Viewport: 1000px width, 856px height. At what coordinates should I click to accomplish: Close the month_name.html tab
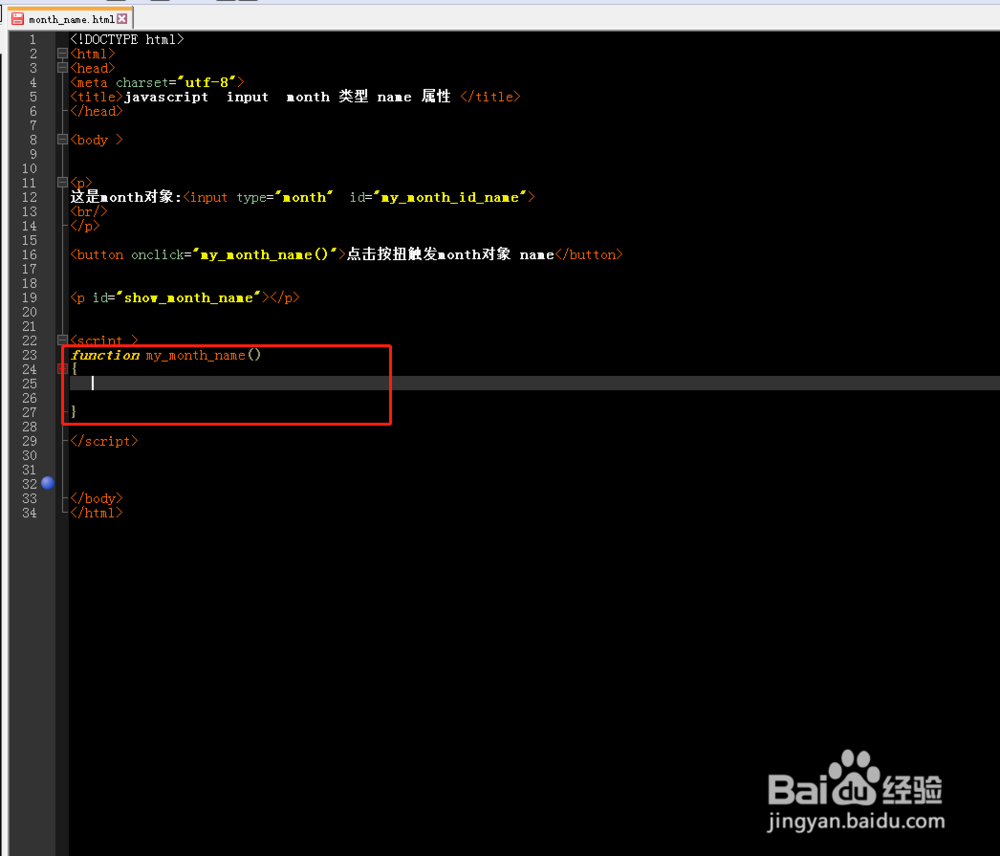click(x=122, y=18)
